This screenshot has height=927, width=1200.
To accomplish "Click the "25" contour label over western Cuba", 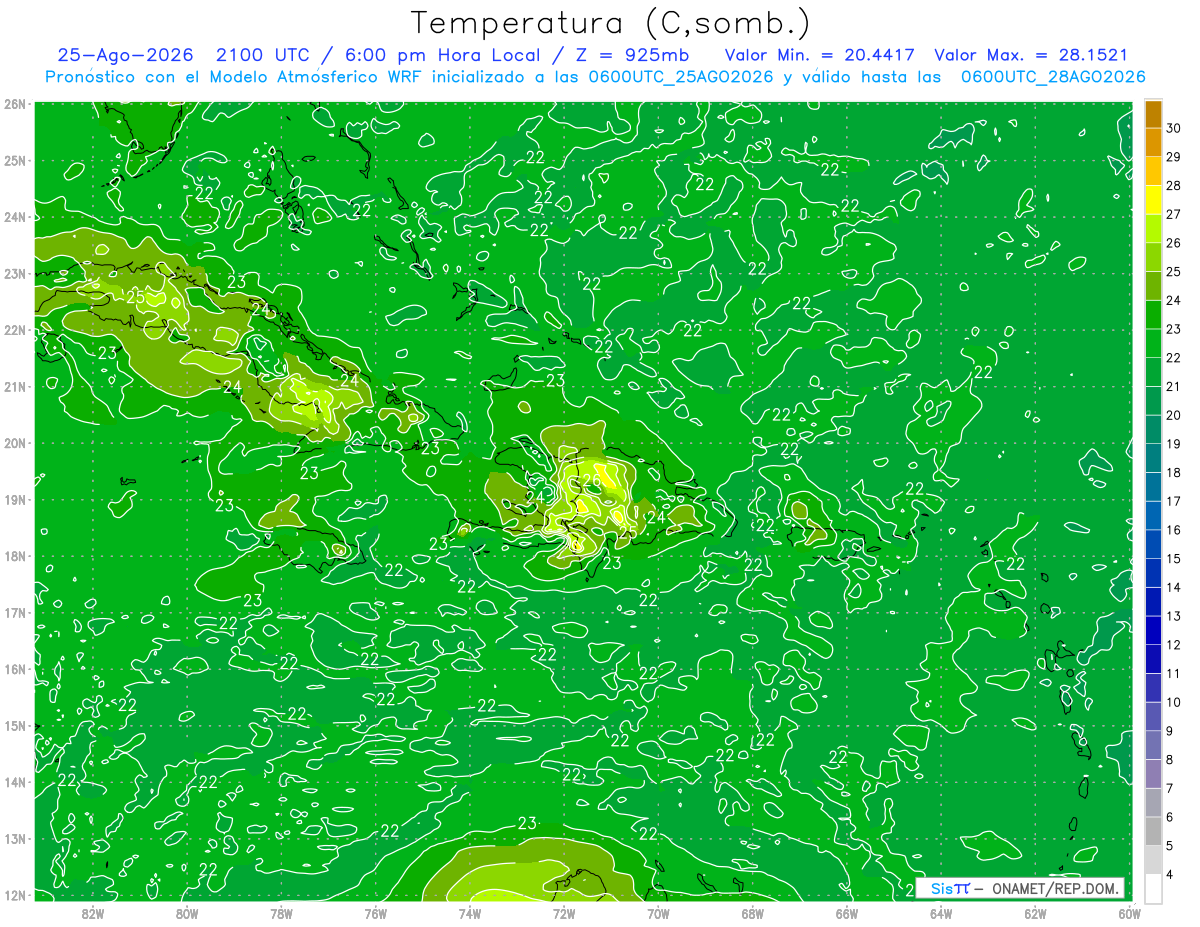I will click(136, 297).
